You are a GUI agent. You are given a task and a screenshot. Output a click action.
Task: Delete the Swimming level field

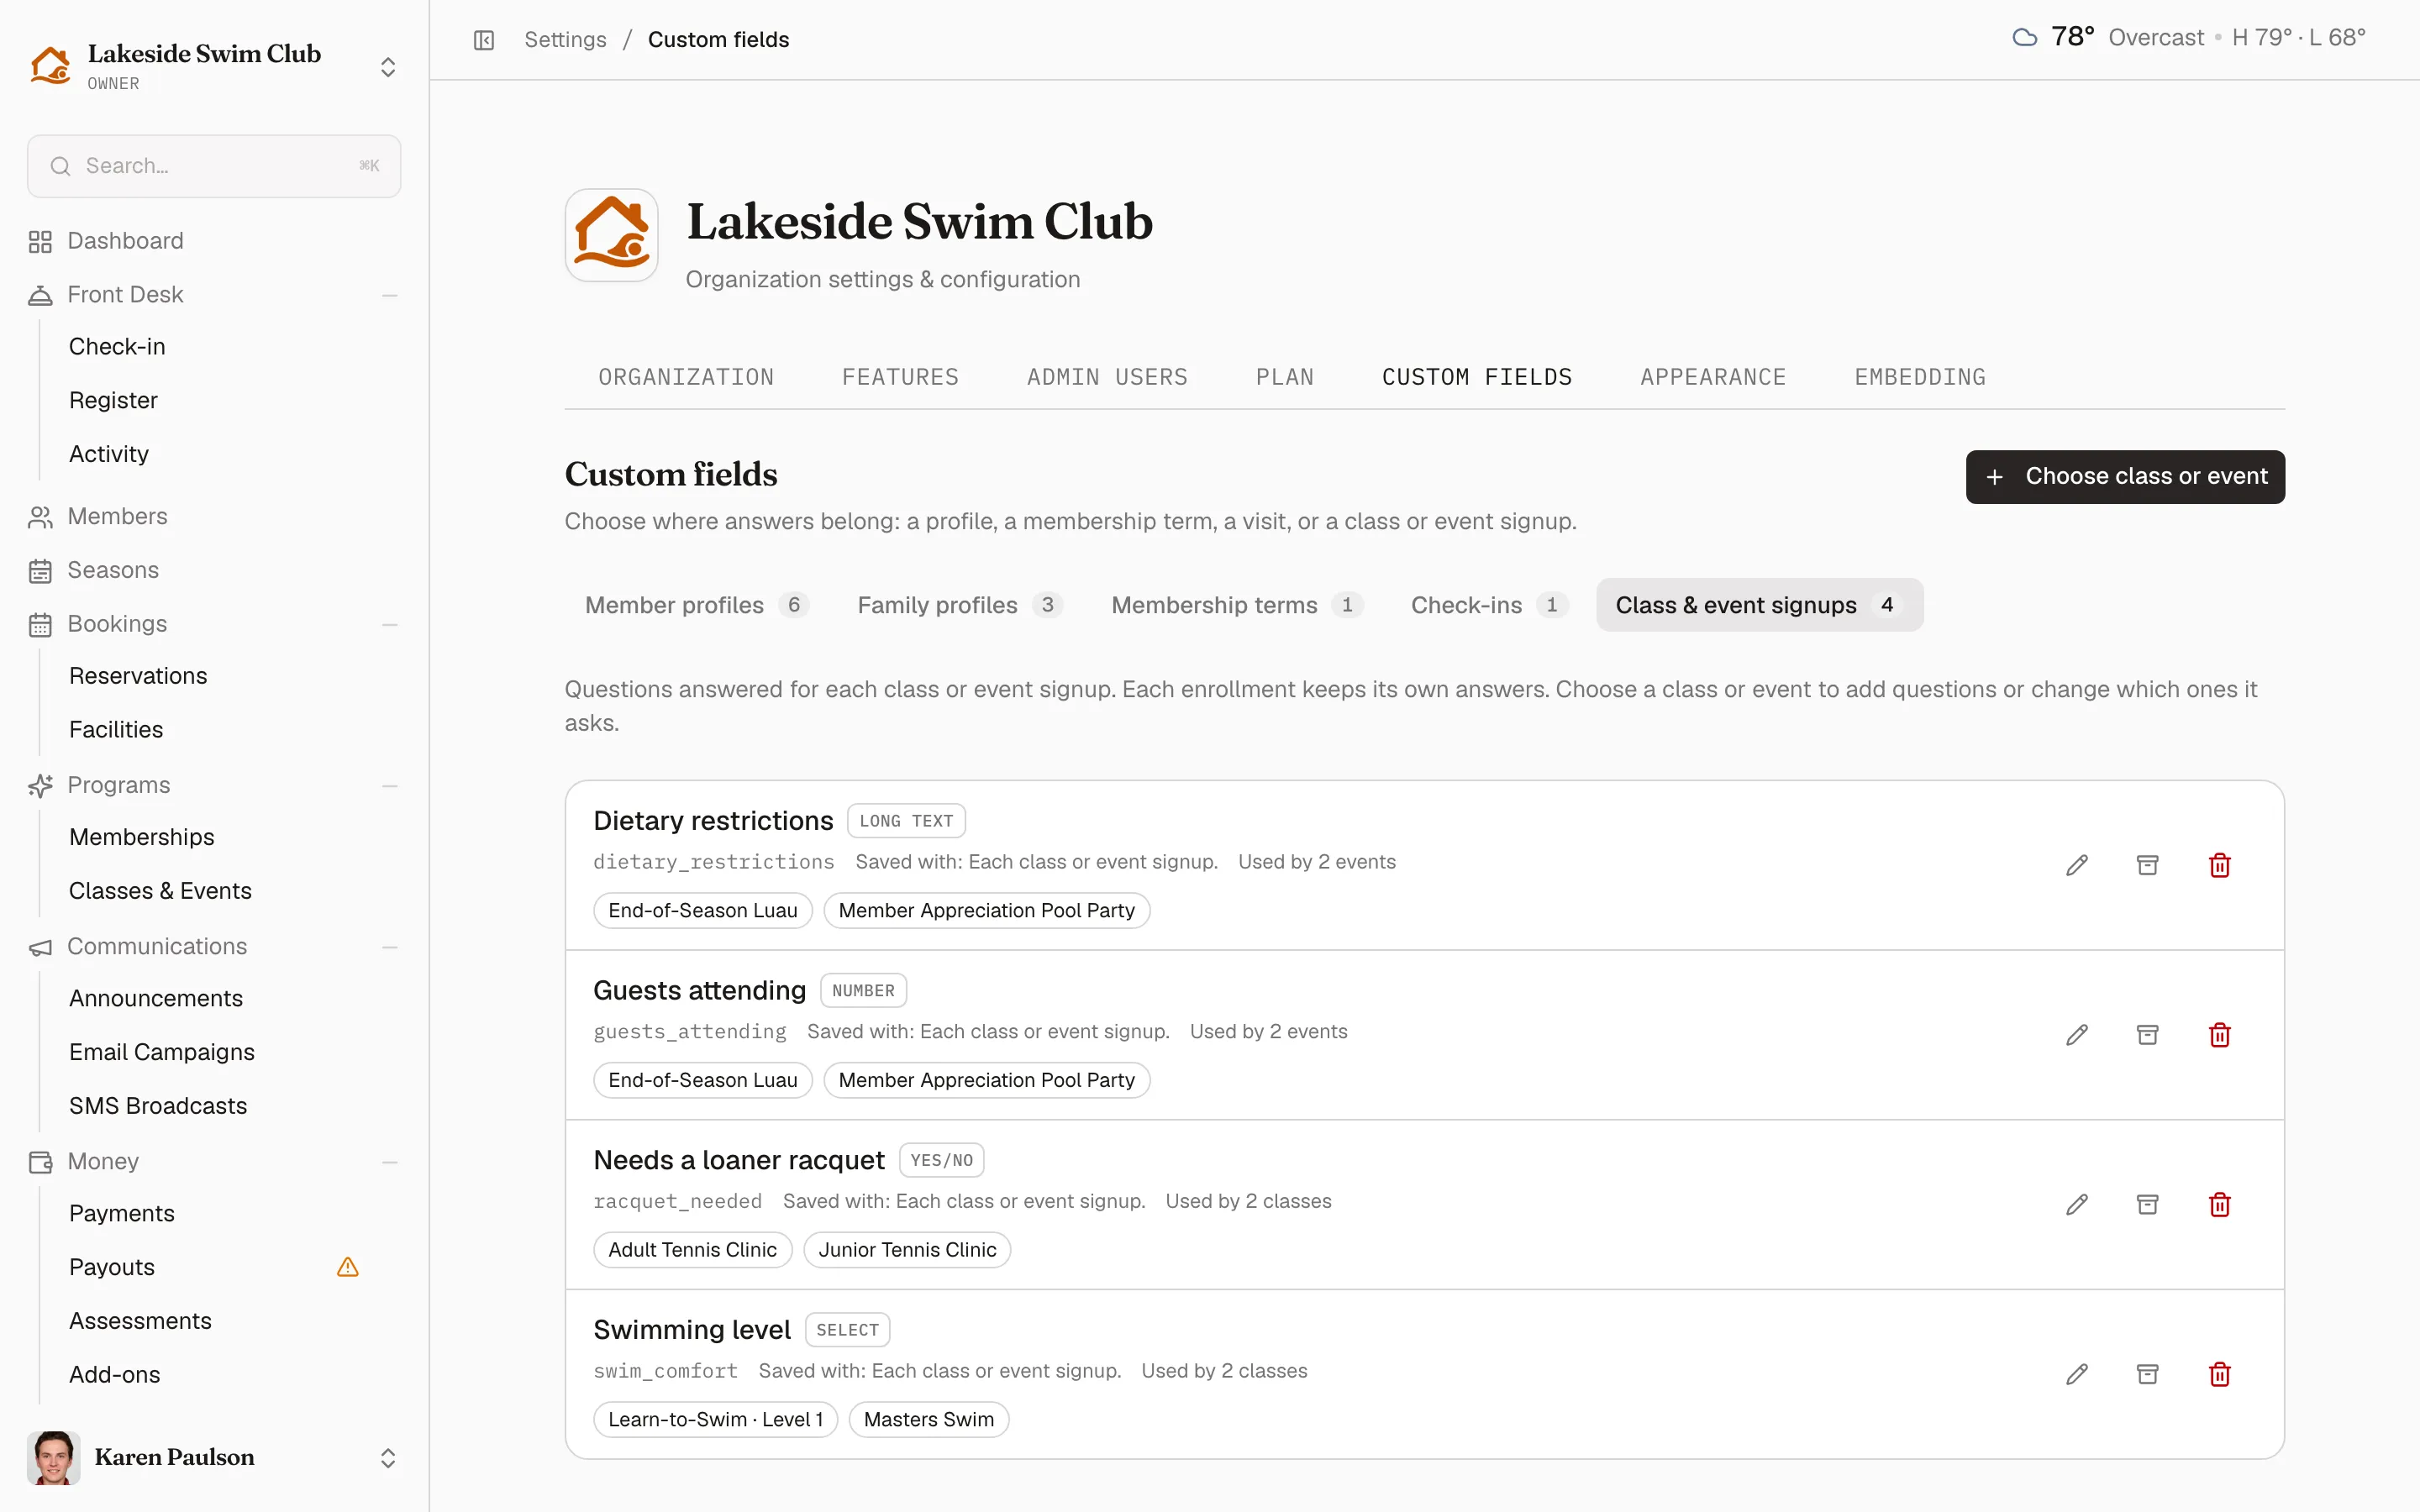[2219, 1374]
